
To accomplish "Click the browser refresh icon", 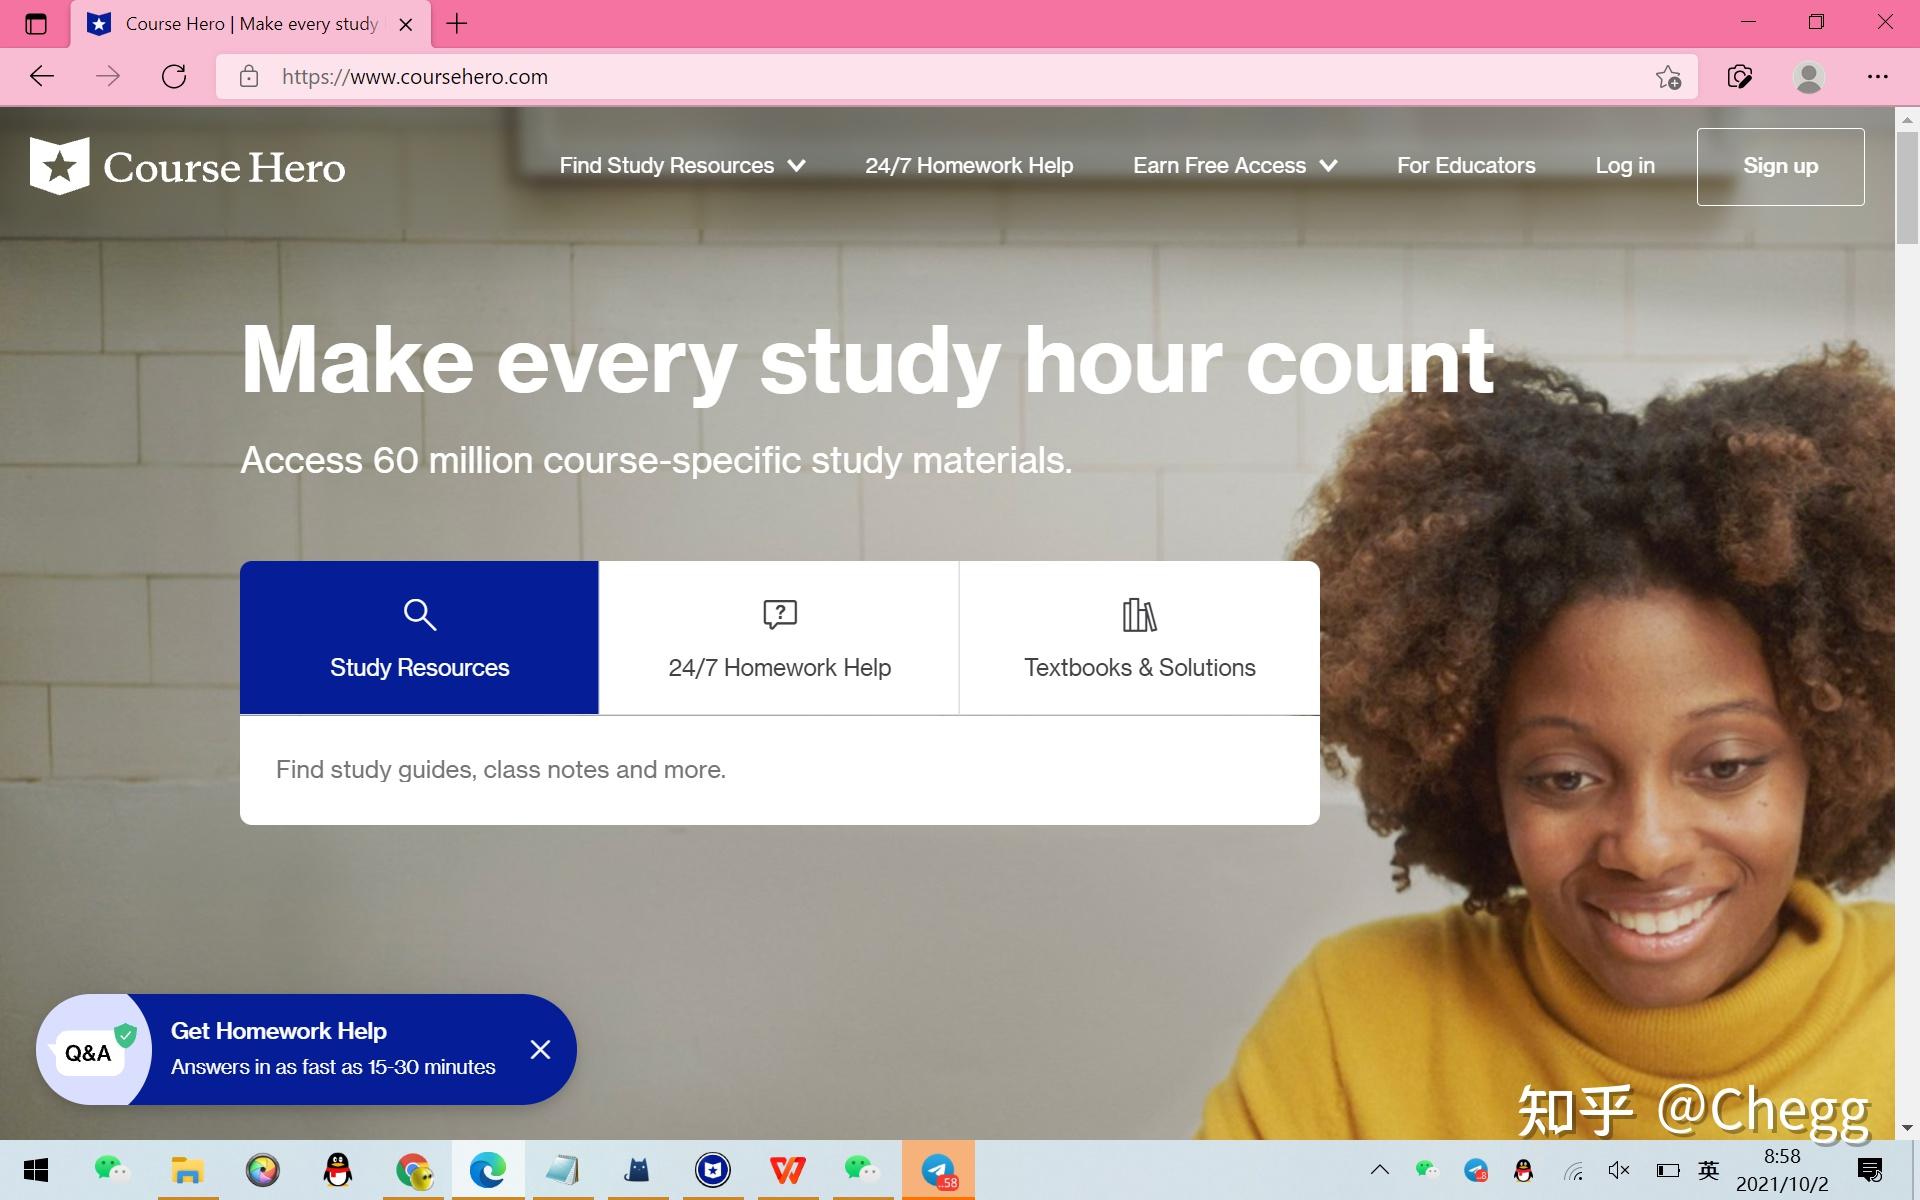I will 174,77.
